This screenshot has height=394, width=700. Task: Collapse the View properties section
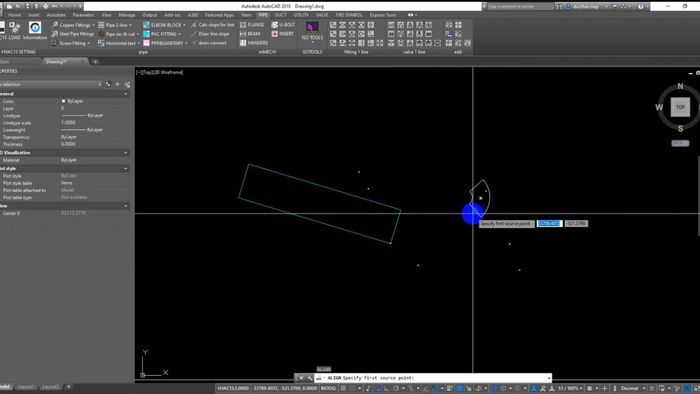[x=125, y=206]
